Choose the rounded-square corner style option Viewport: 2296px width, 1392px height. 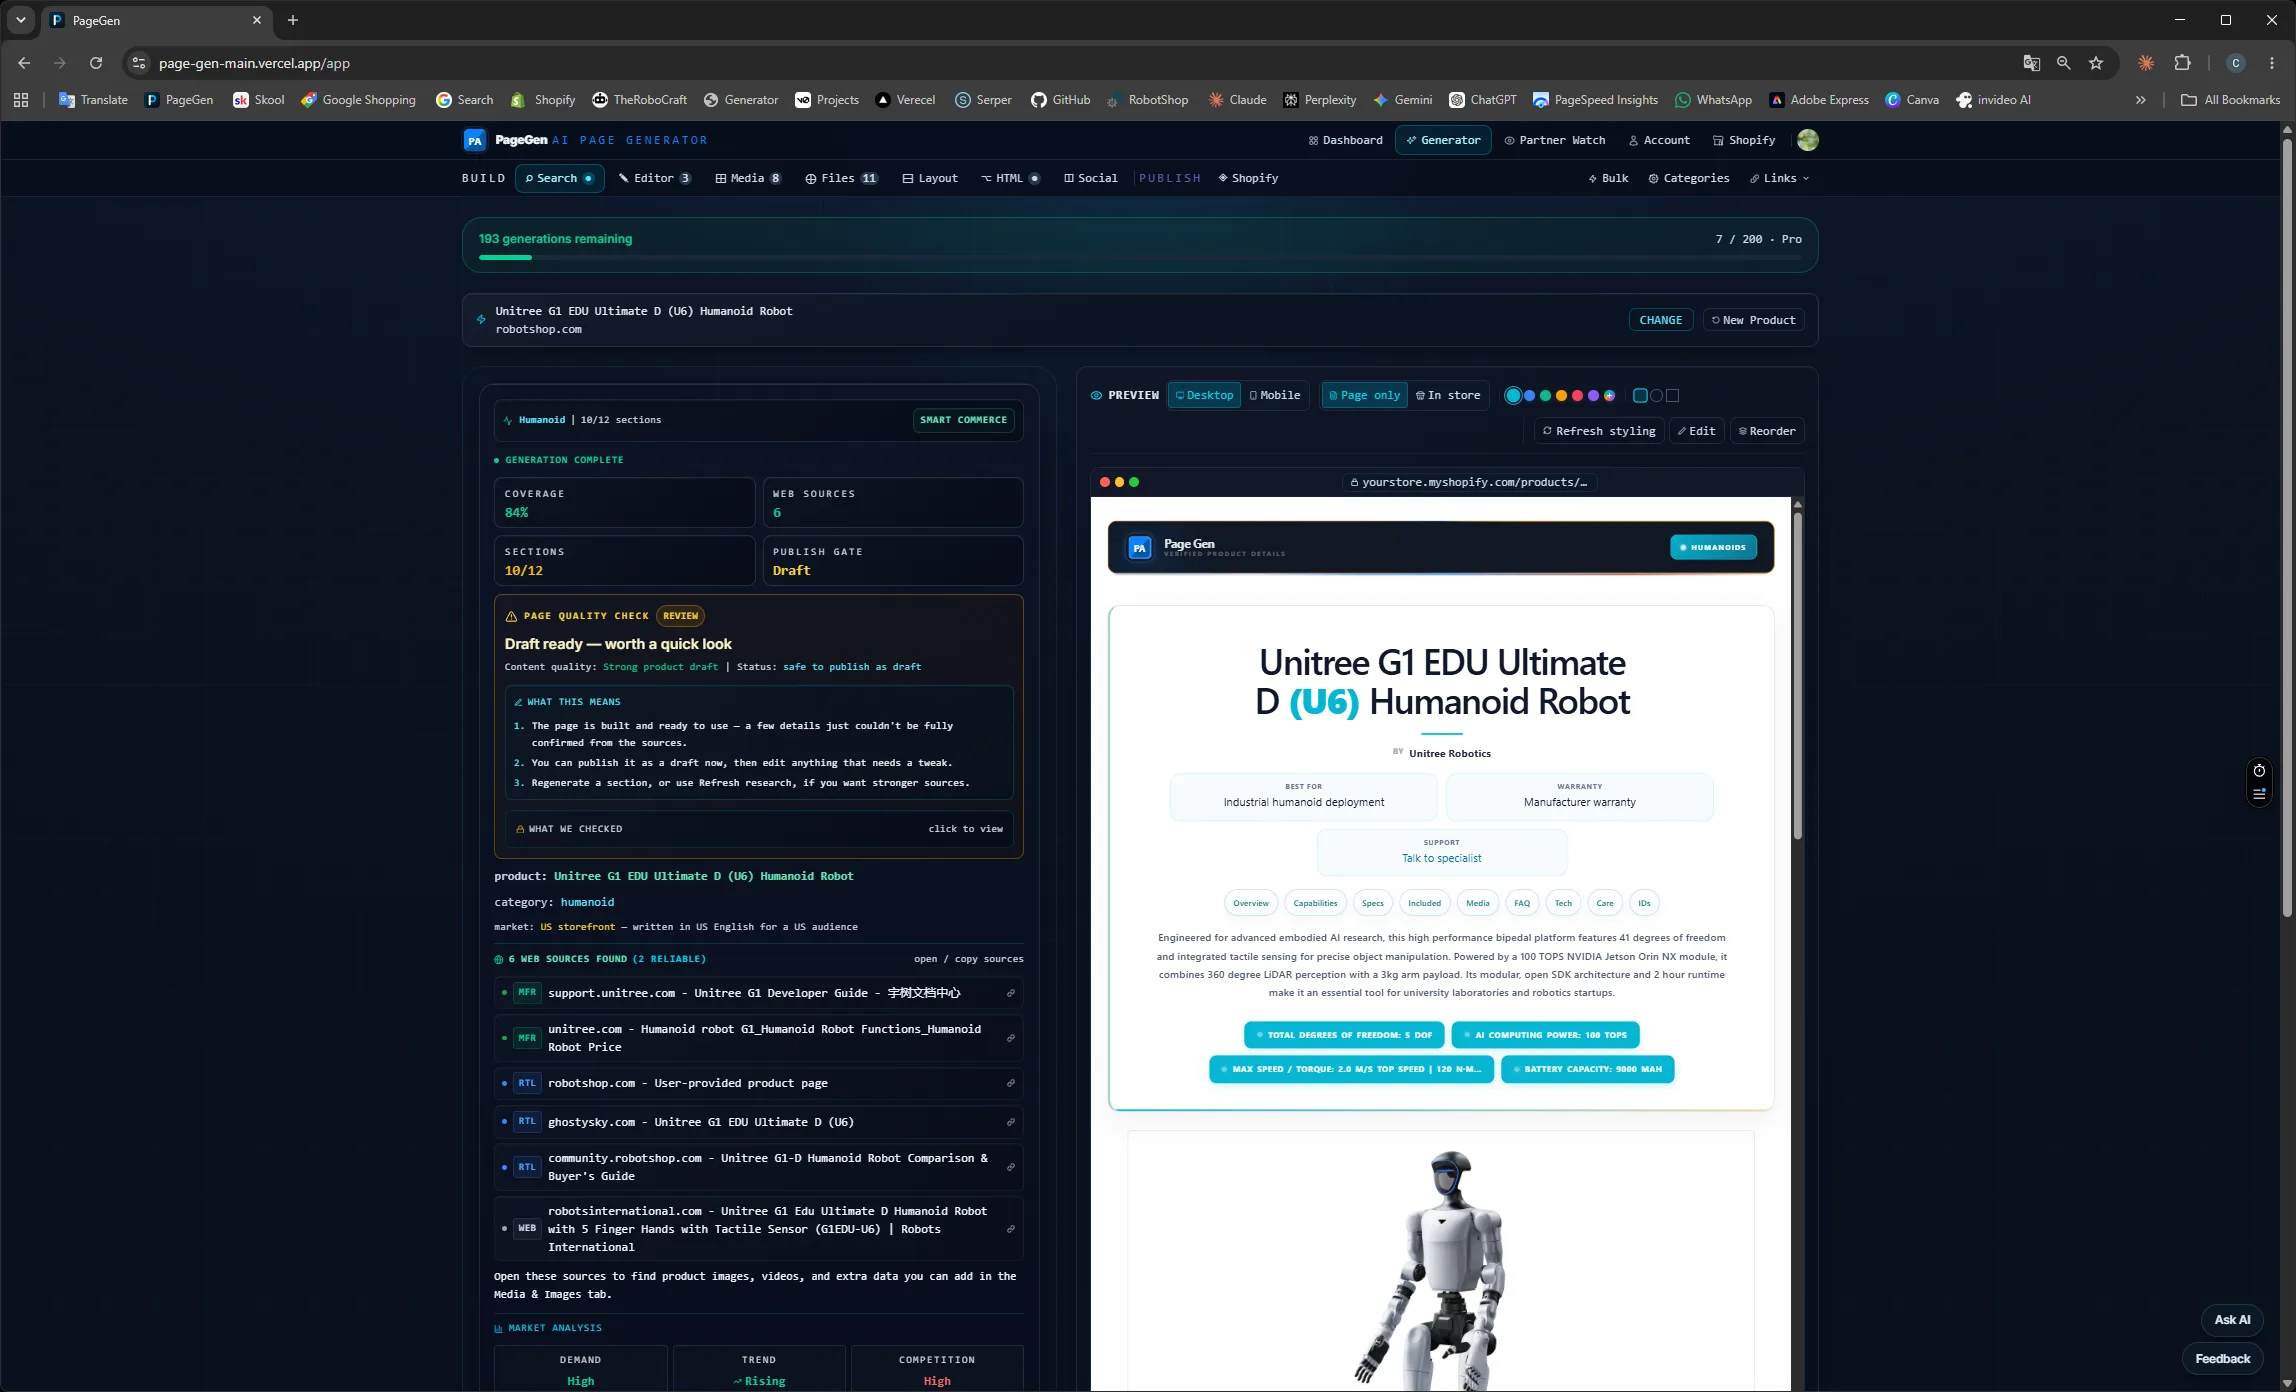click(x=1640, y=395)
